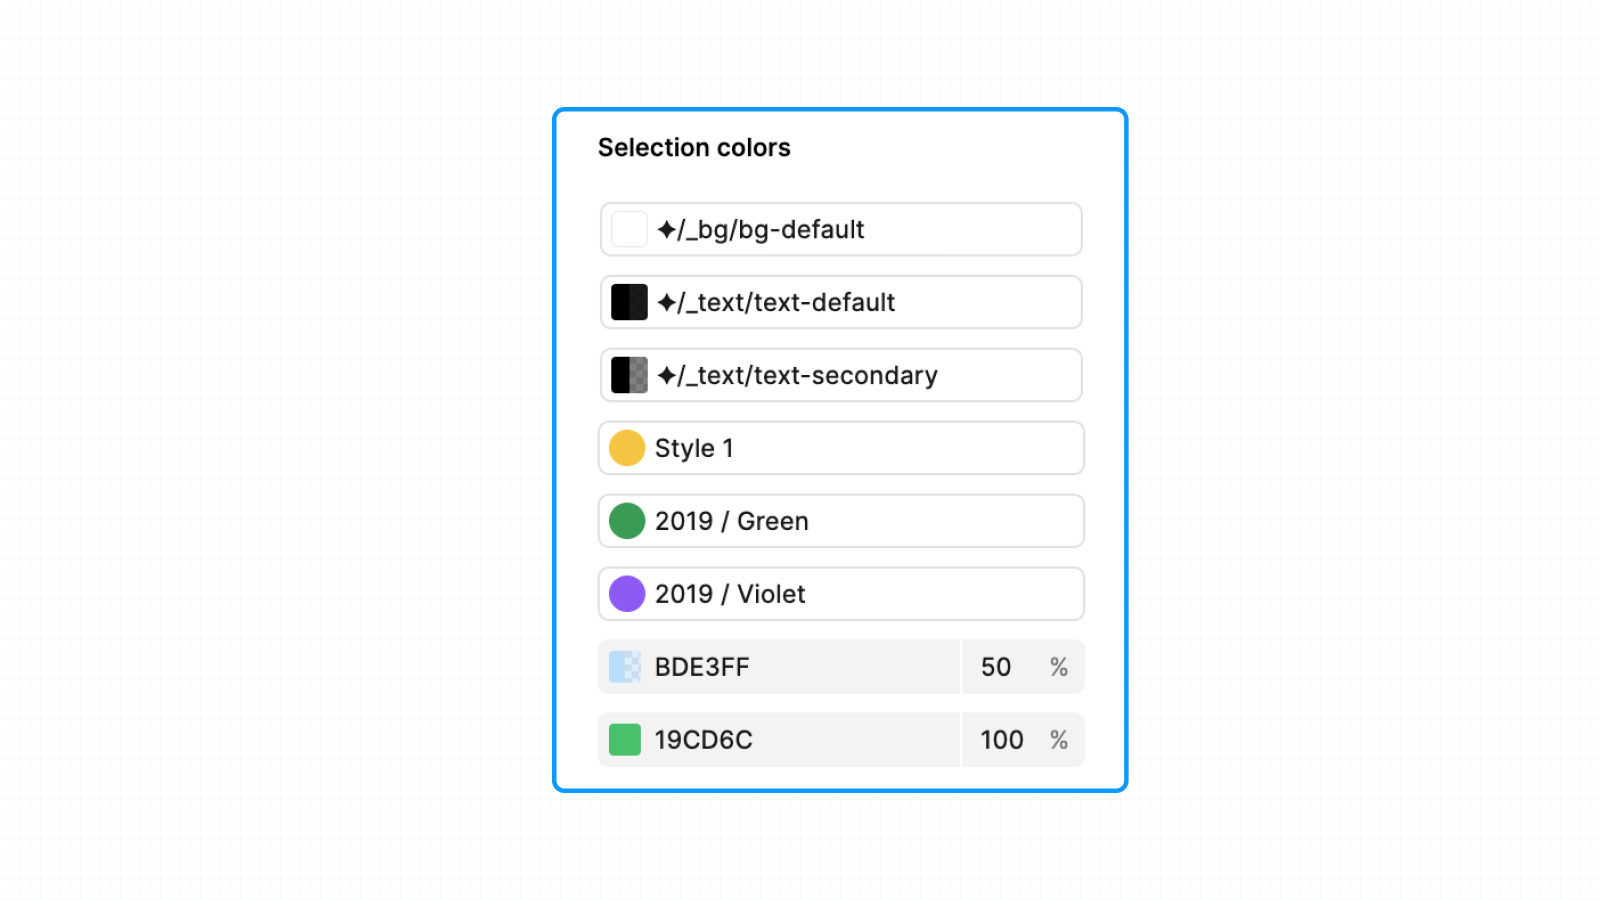Click the 50 opacity value field
This screenshot has height=900, width=1600.
[996, 667]
